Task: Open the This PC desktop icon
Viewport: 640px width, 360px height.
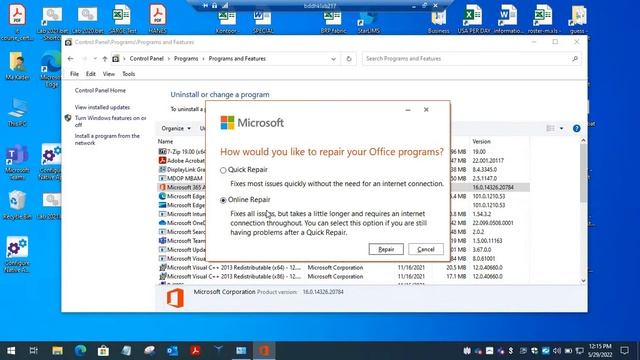Action: click(x=17, y=112)
